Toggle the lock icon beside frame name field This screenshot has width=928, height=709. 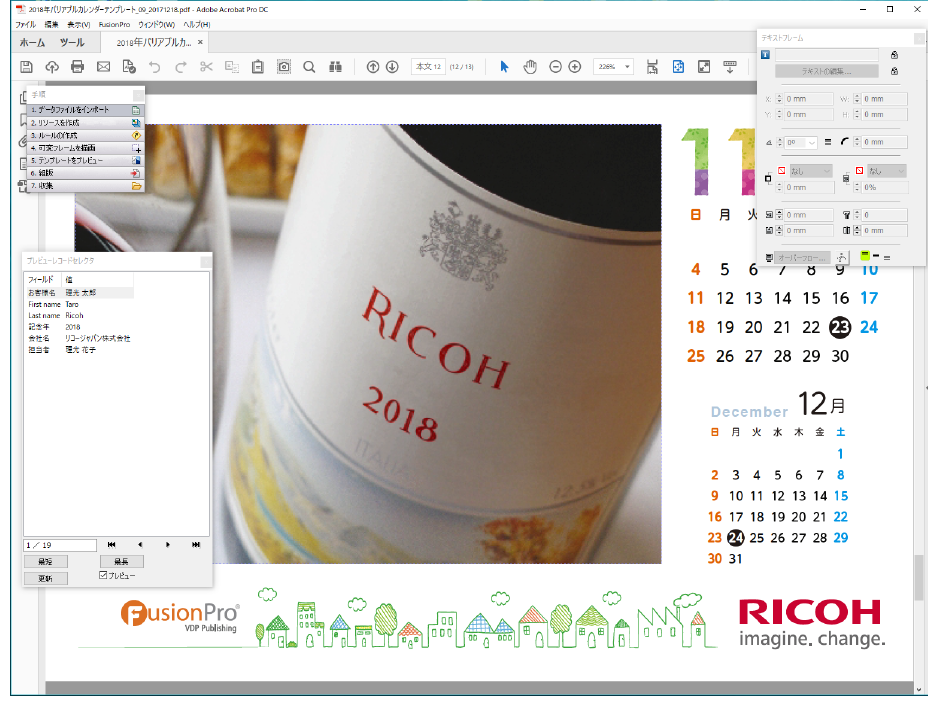click(893, 55)
